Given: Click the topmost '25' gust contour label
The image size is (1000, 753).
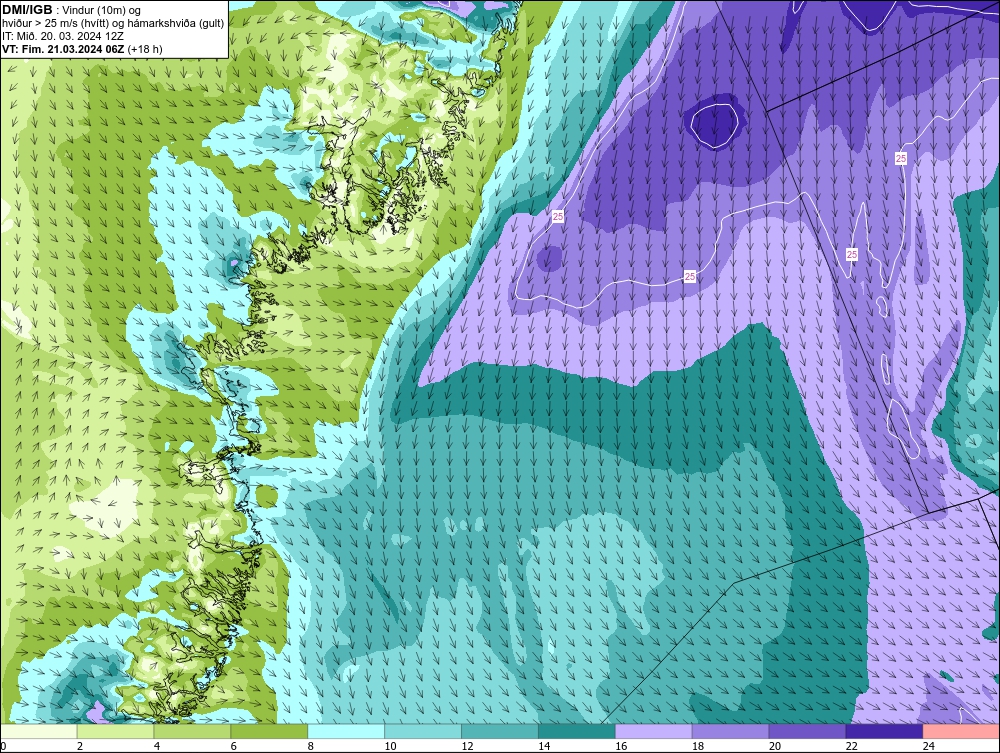Looking at the screenshot, I should [x=901, y=158].
